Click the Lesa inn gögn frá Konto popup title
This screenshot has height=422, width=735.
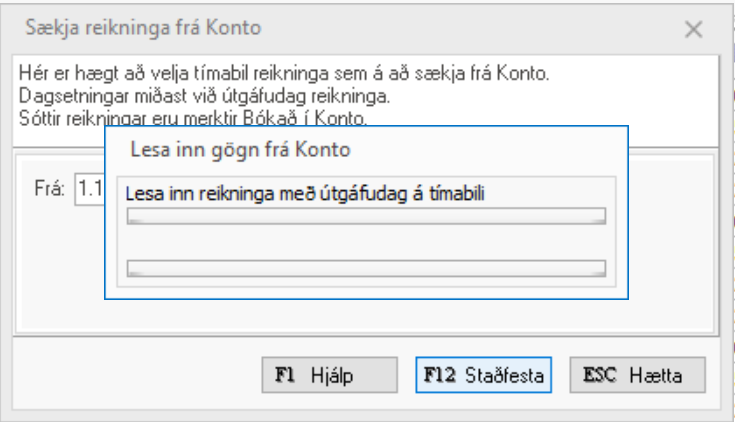click(x=246, y=150)
